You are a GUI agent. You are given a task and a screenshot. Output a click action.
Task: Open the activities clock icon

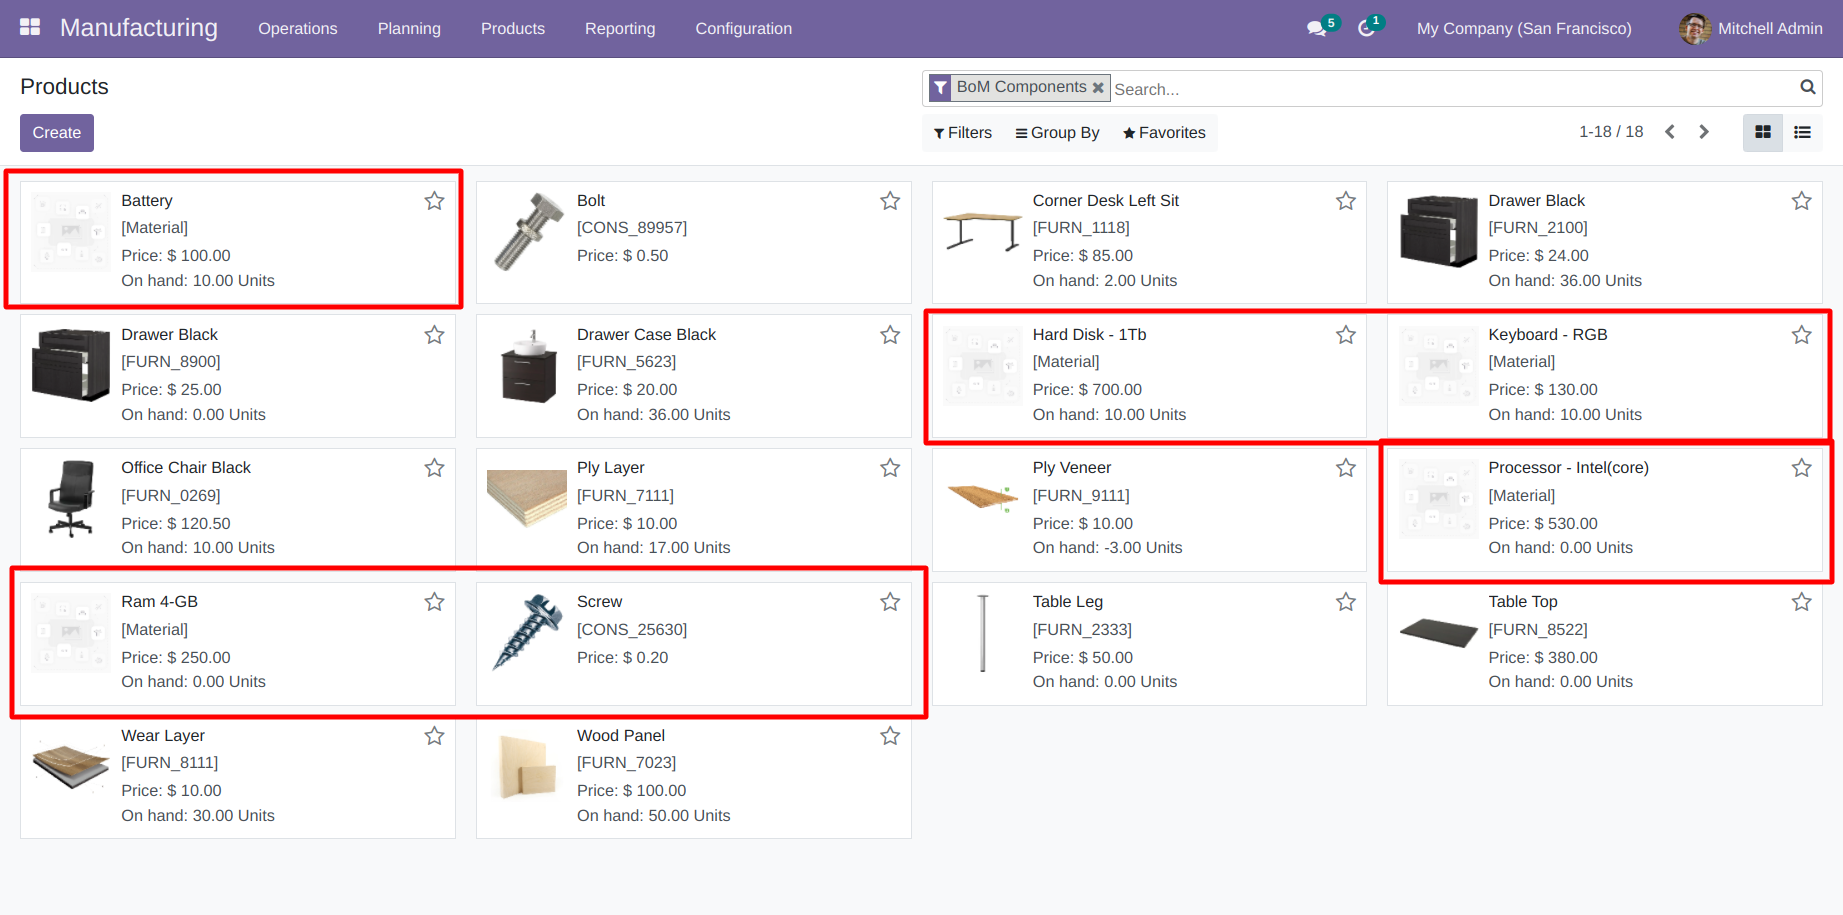point(1366,29)
